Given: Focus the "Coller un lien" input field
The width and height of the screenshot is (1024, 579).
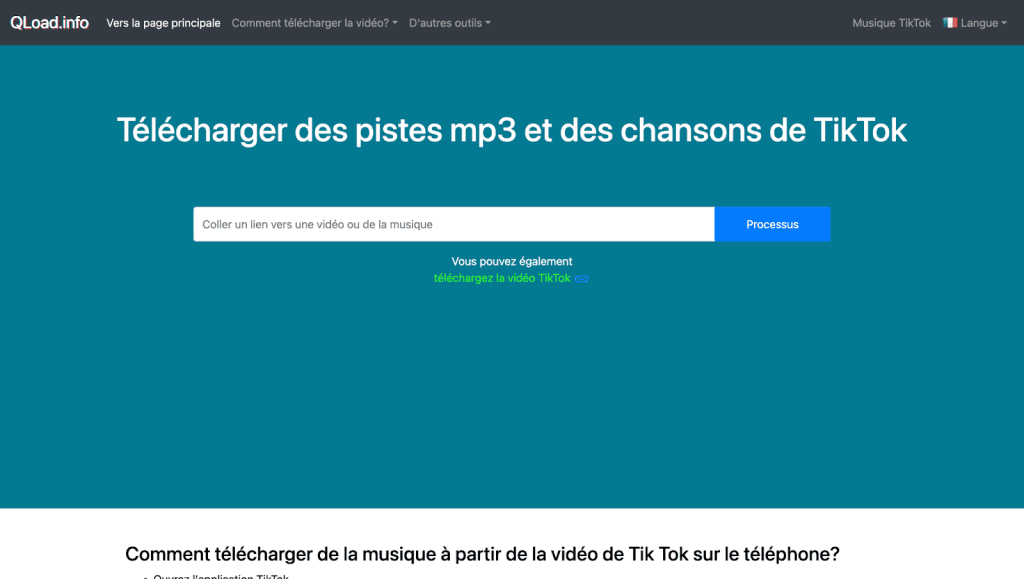Looking at the screenshot, I should (x=453, y=224).
